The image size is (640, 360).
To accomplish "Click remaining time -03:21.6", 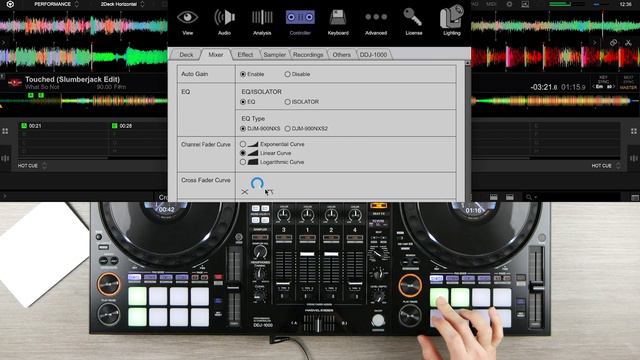I will coord(543,87).
